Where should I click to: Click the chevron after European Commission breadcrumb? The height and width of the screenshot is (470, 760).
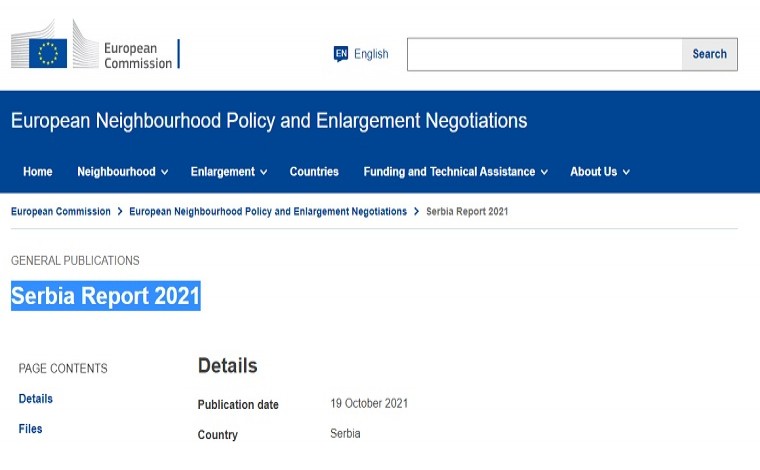coord(120,211)
